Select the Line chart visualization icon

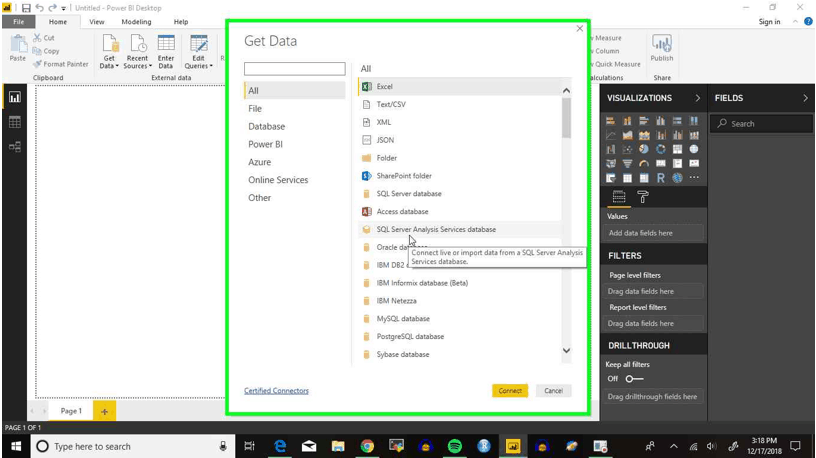[x=610, y=135]
